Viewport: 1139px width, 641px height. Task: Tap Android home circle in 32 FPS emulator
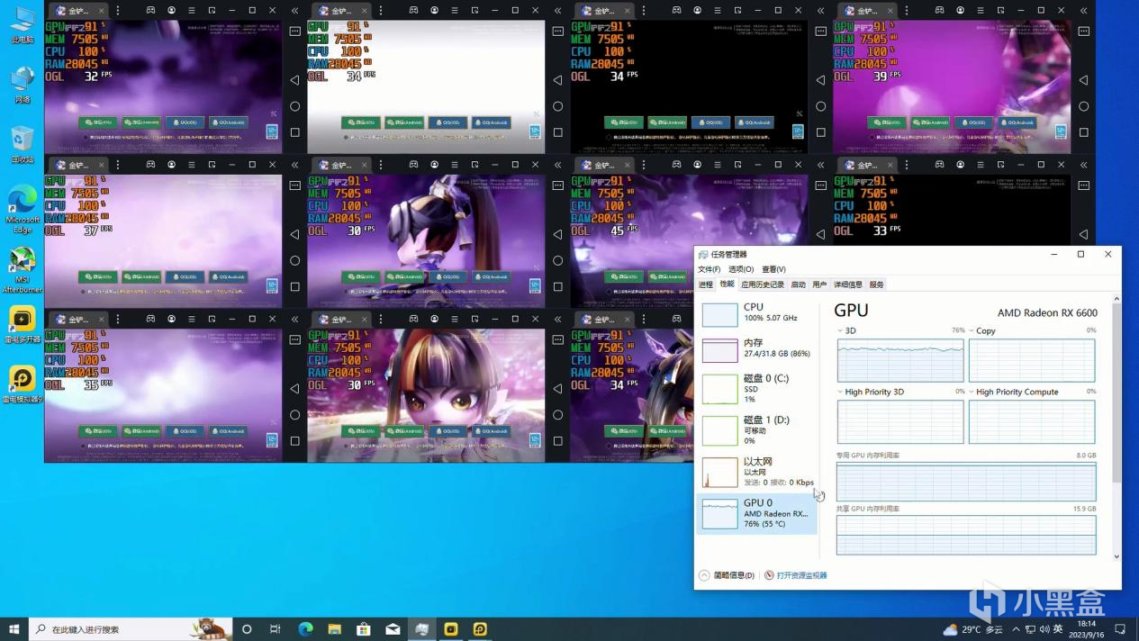[295, 106]
